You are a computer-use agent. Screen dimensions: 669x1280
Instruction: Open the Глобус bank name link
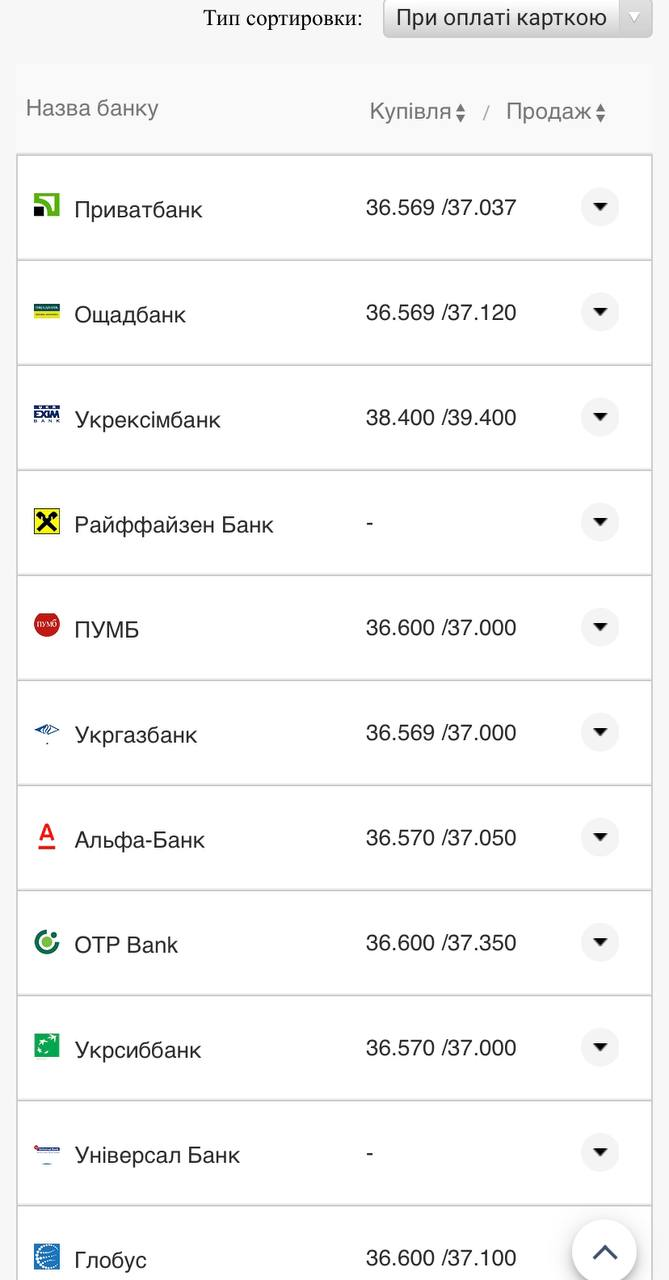(110, 1260)
